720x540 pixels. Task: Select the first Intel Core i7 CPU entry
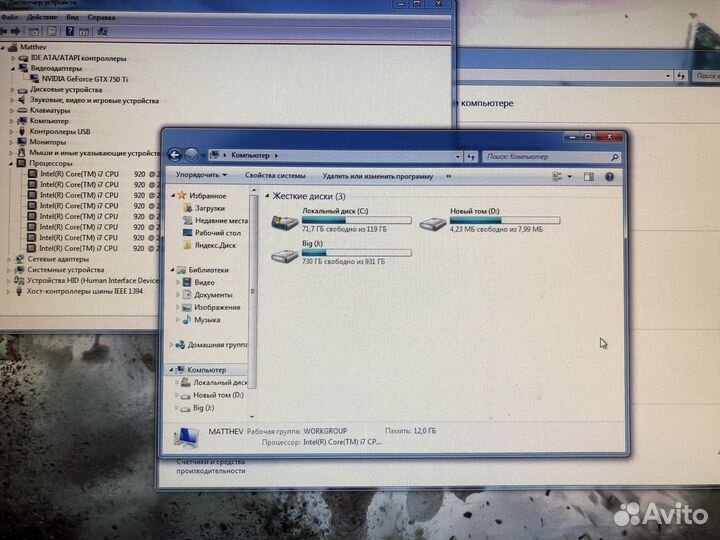tap(79, 174)
